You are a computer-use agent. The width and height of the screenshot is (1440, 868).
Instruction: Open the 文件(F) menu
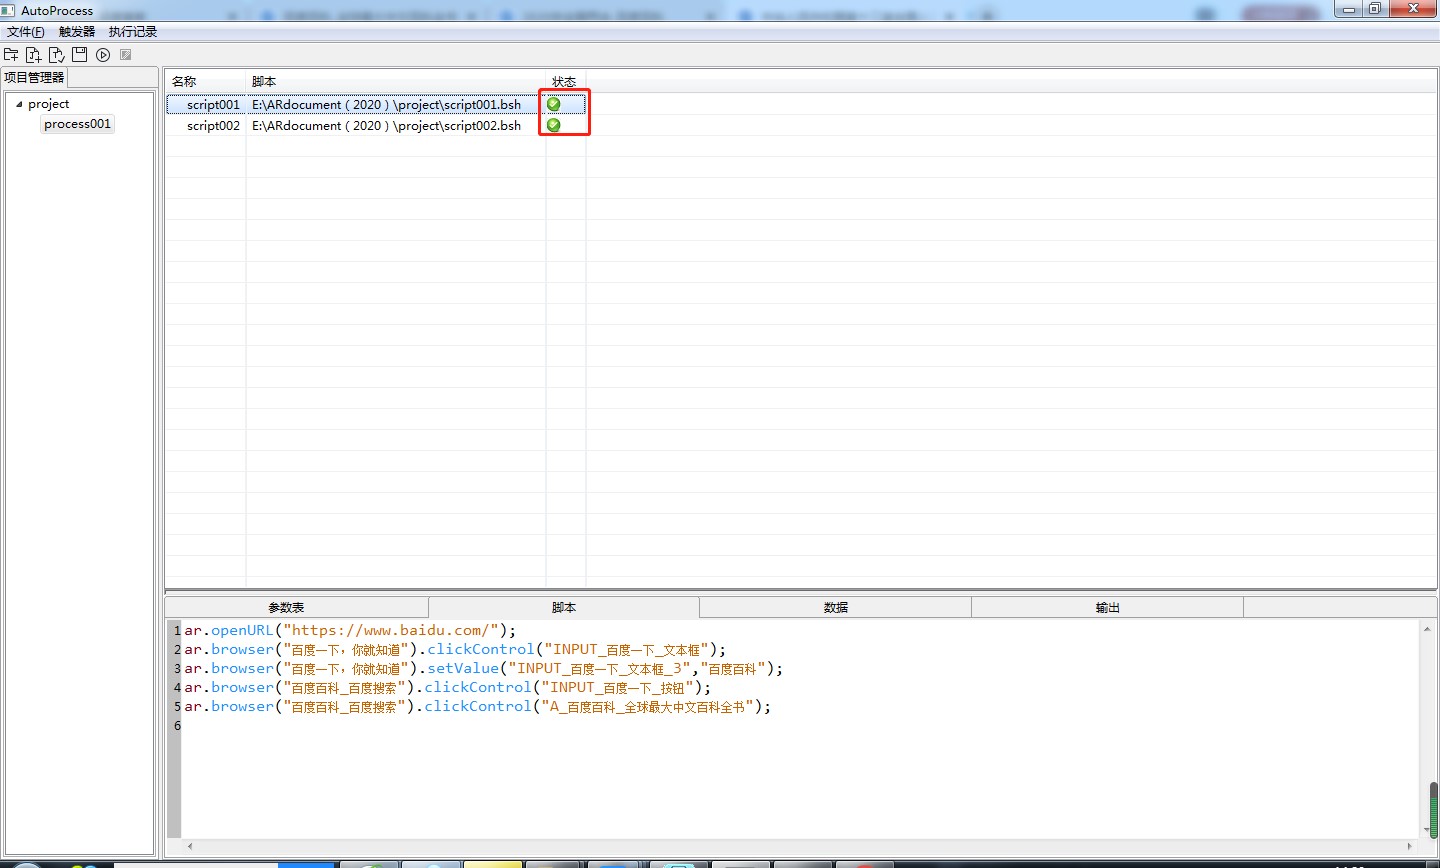[26, 32]
